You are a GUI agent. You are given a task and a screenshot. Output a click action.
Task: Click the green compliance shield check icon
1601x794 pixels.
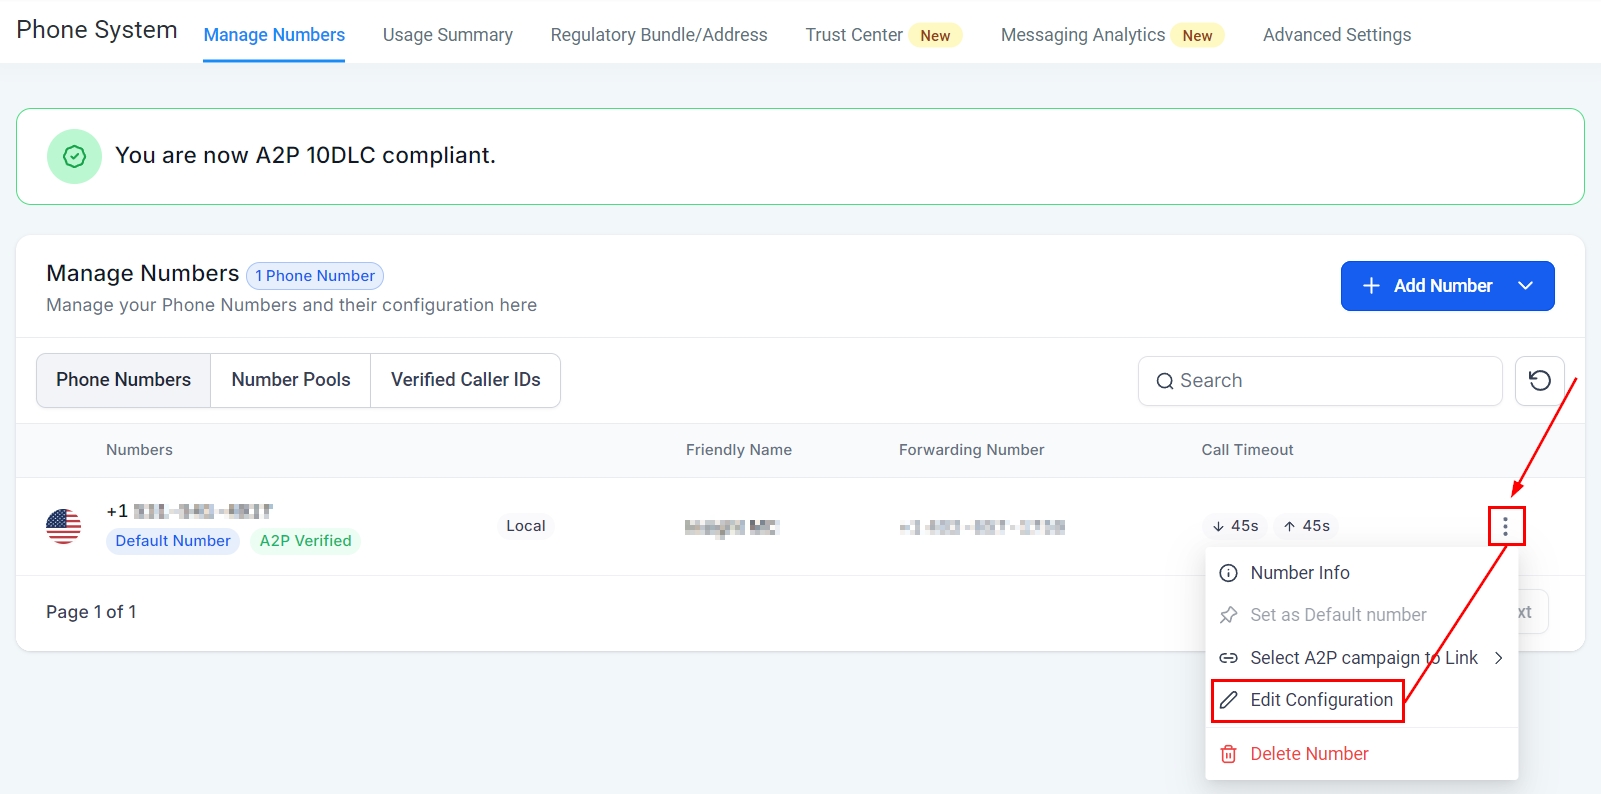pos(74,156)
